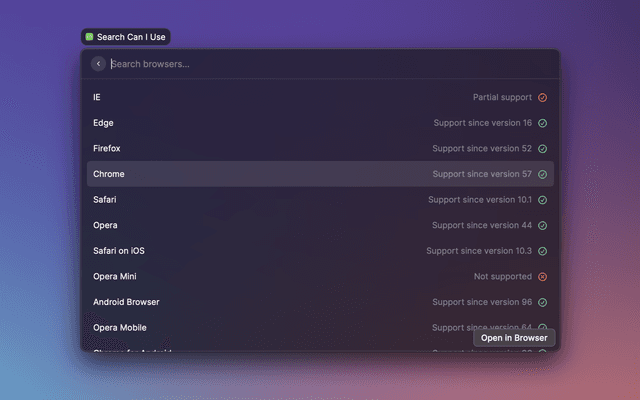This screenshot has height=400, width=640.
Task: Select the IE browser row
Action: pos(300,98)
